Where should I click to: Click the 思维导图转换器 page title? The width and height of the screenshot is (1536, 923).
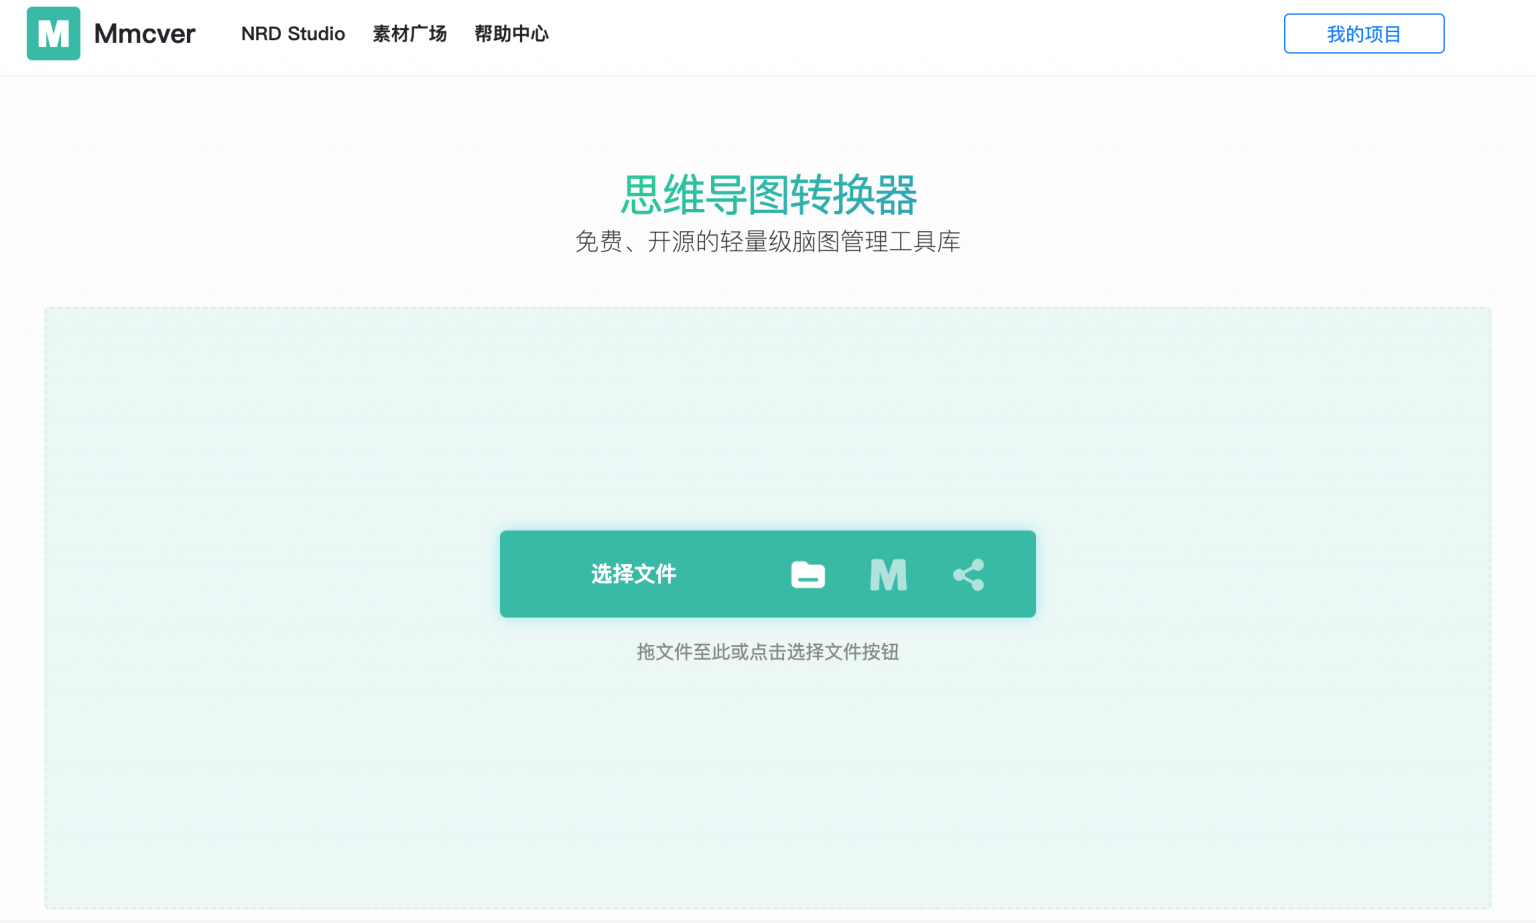tap(767, 197)
